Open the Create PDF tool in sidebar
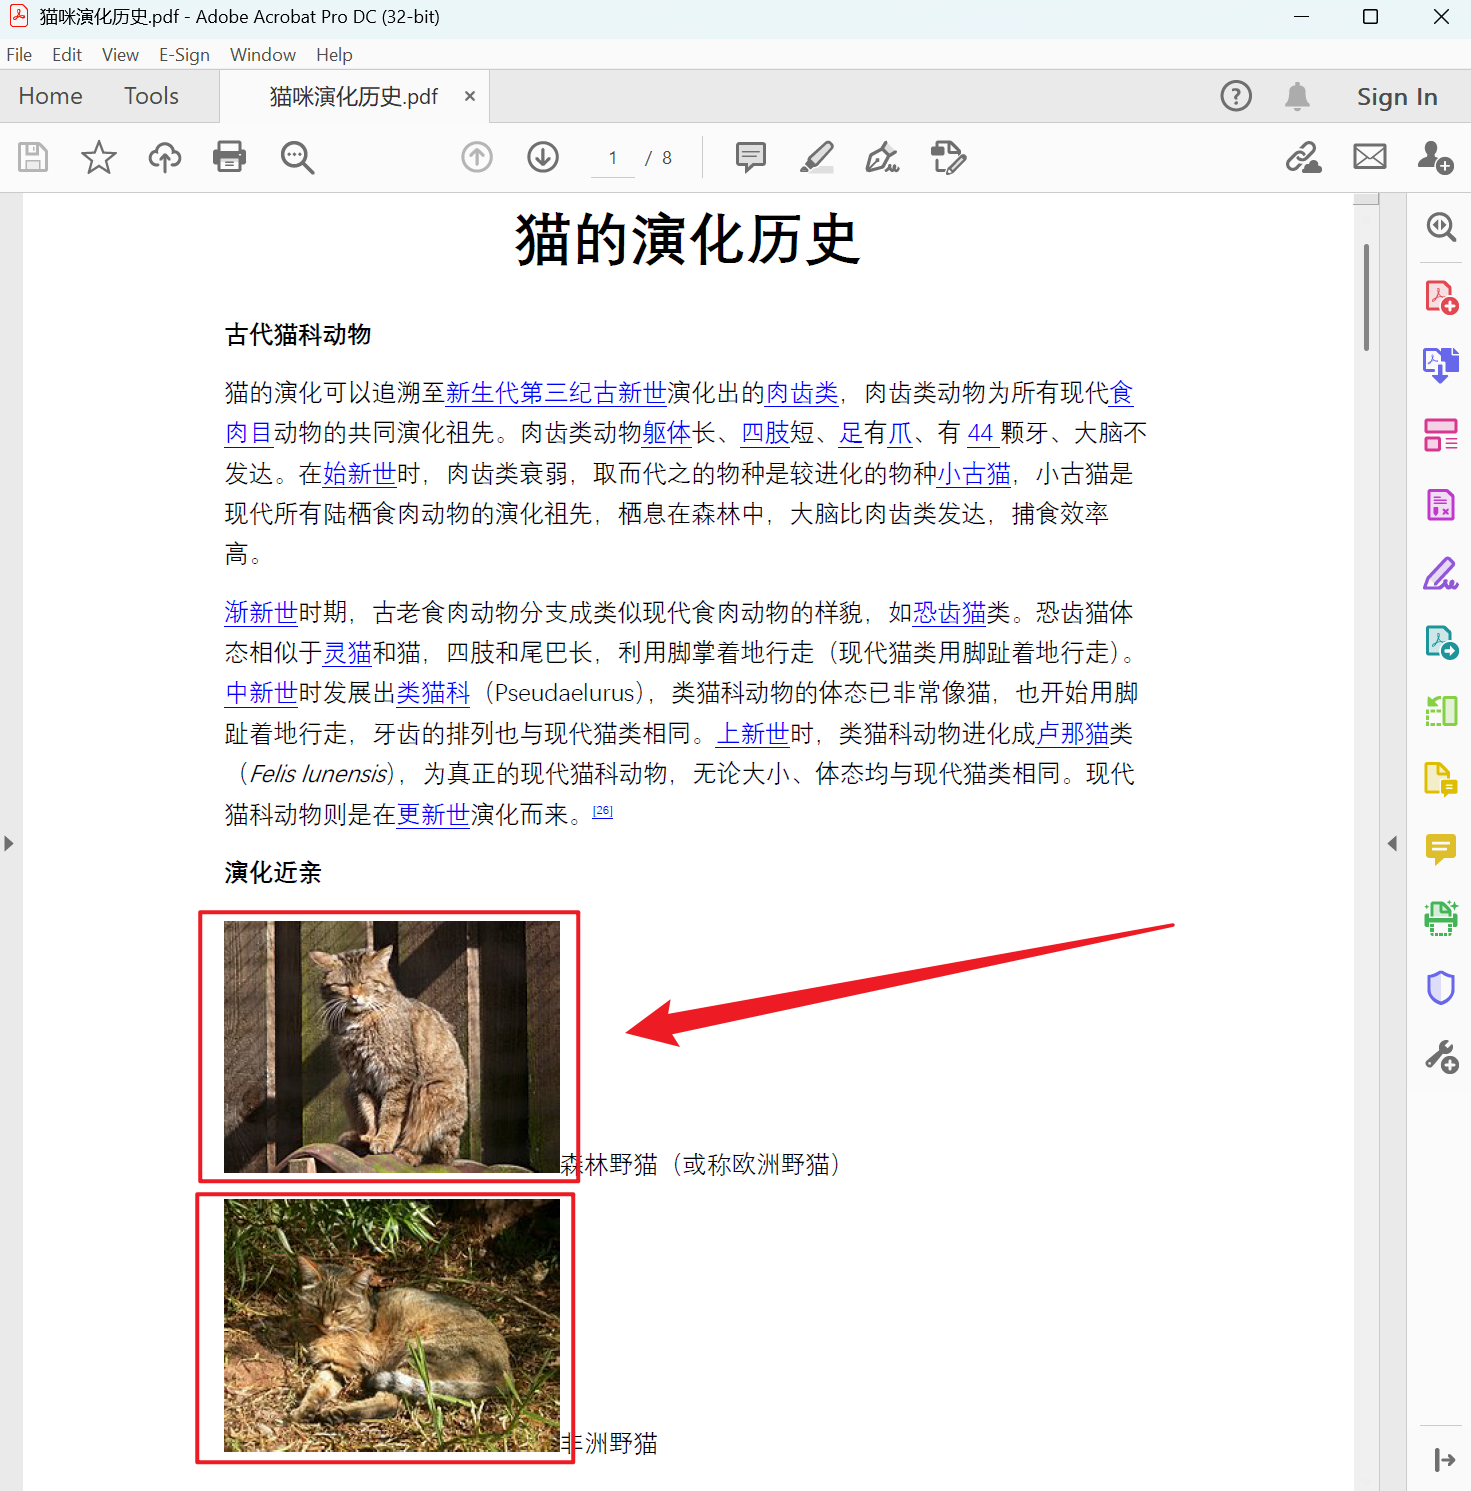 pos(1441,296)
